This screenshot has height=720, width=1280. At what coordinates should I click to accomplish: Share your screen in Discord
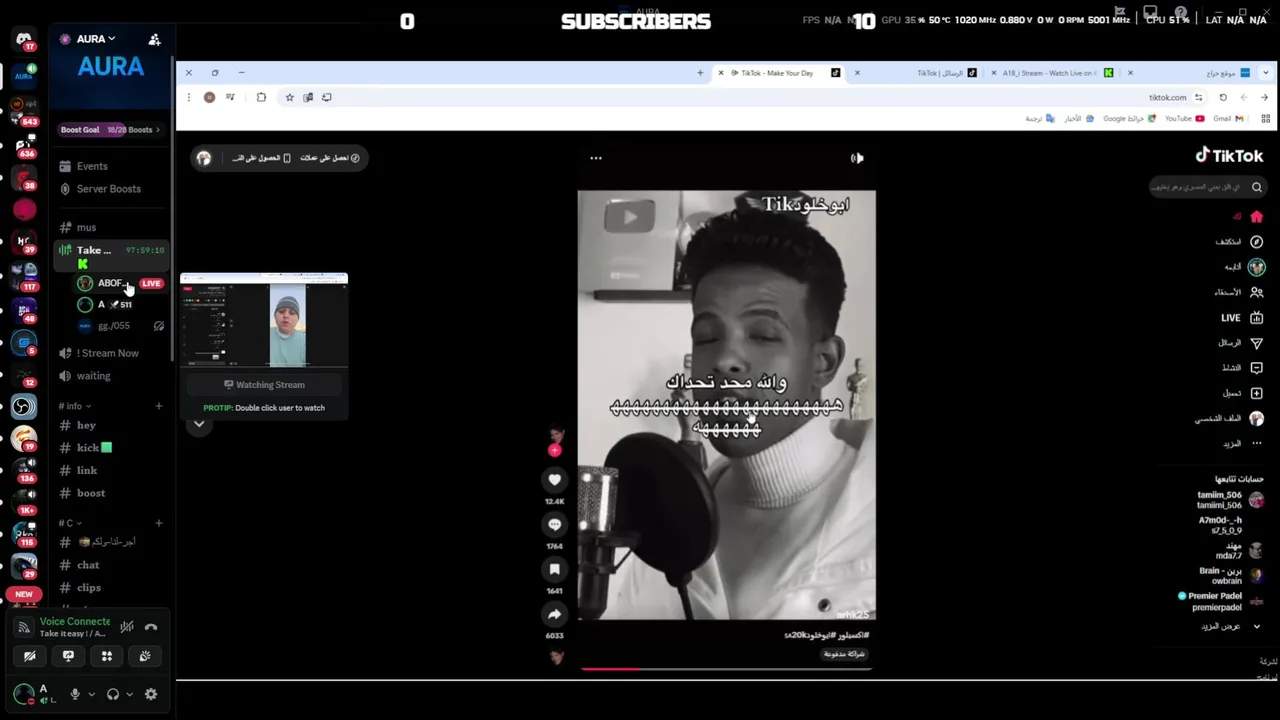click(68, 656)
